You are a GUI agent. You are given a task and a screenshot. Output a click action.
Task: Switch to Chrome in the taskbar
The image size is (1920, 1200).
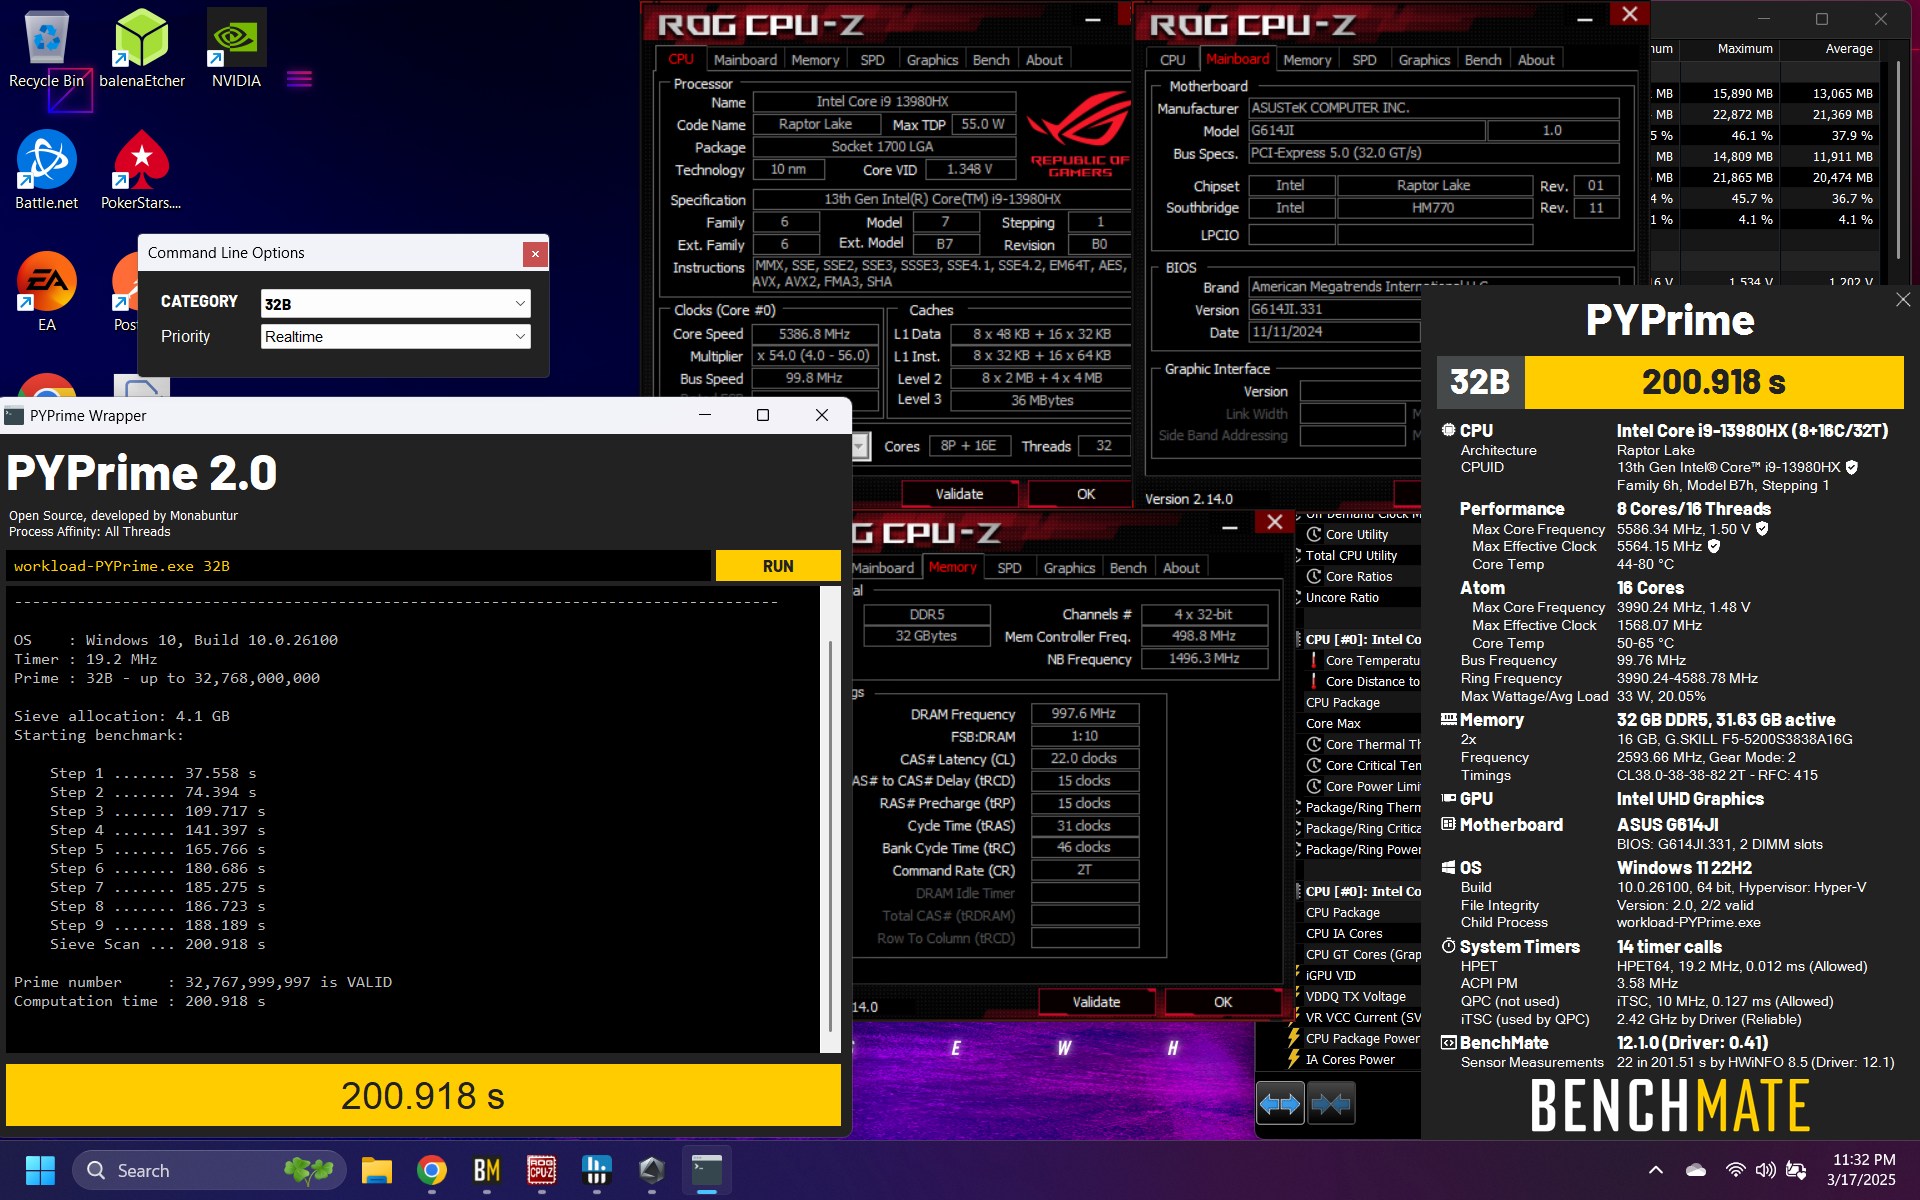(432, 1170)
